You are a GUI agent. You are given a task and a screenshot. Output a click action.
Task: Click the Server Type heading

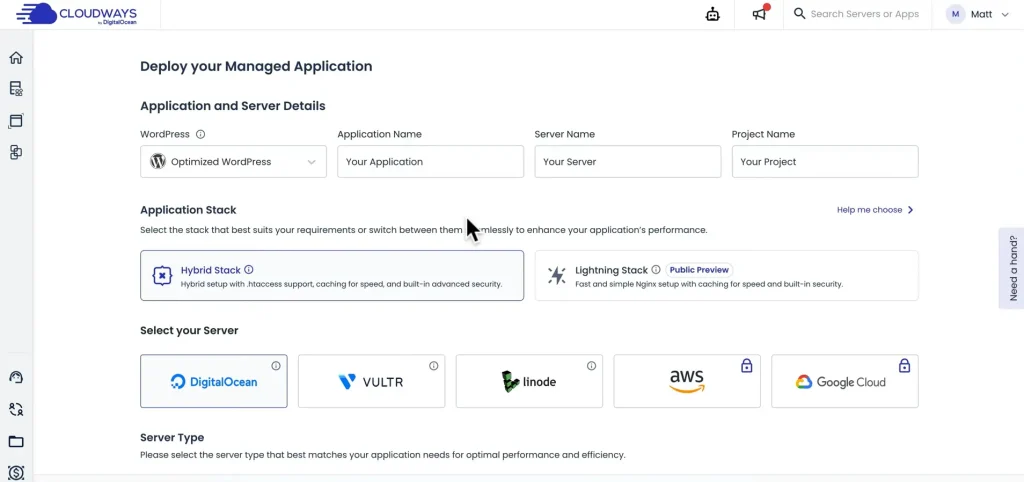(x=172, y=438)
